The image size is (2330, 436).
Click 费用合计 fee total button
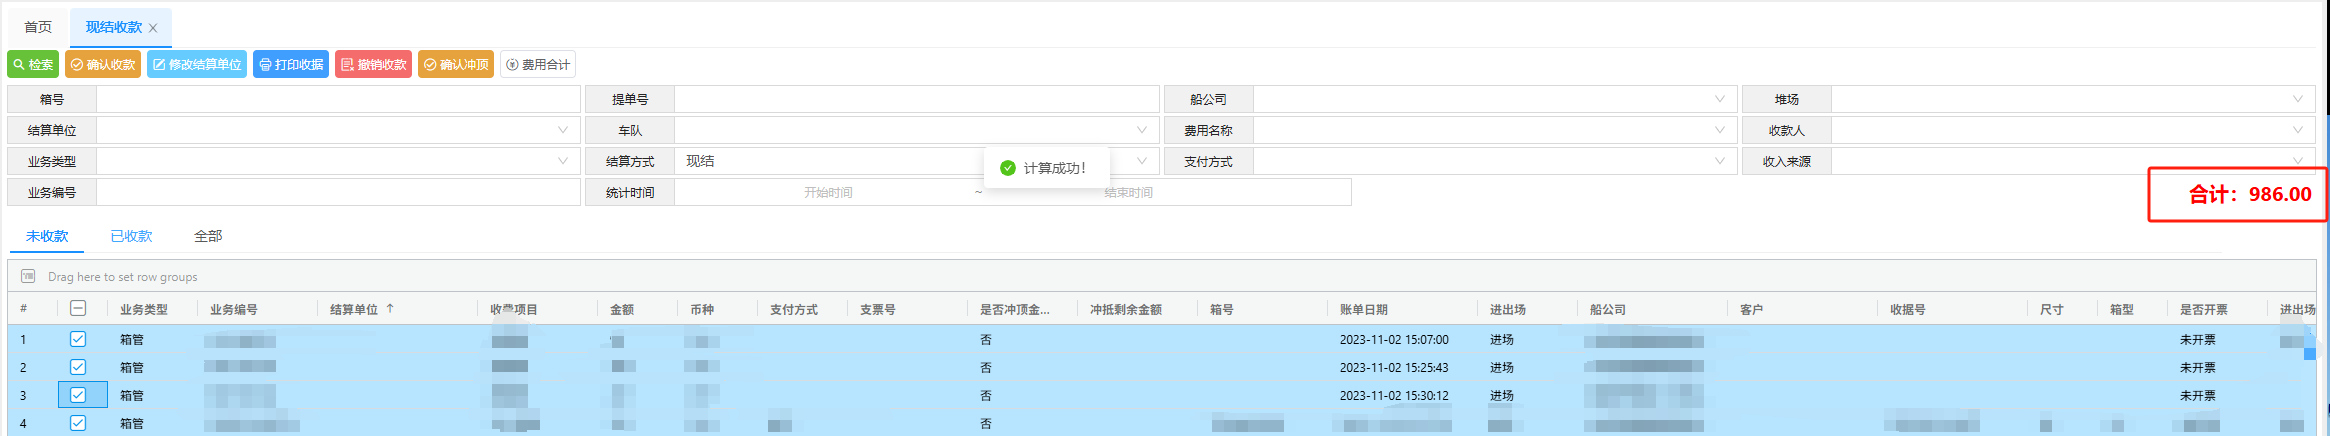pos(538,64)
